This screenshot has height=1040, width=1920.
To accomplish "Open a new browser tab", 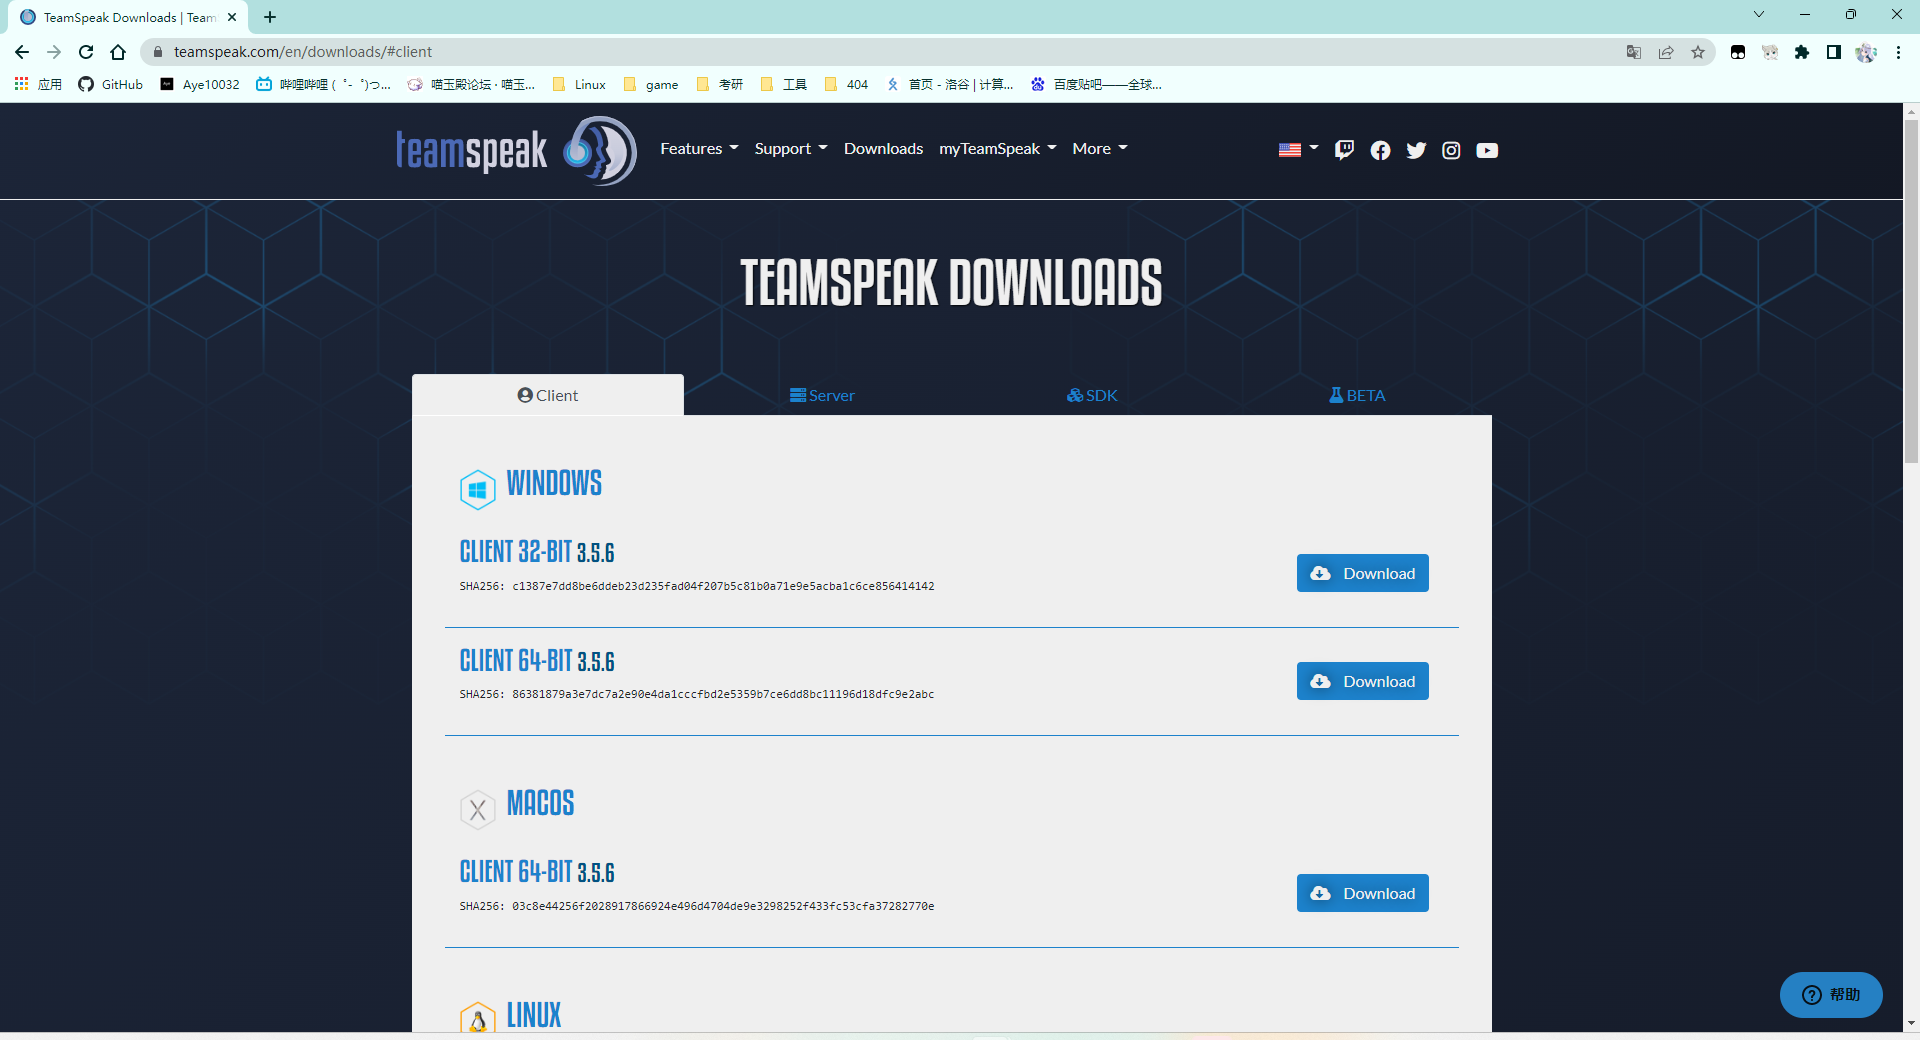I will coord(270,17).
